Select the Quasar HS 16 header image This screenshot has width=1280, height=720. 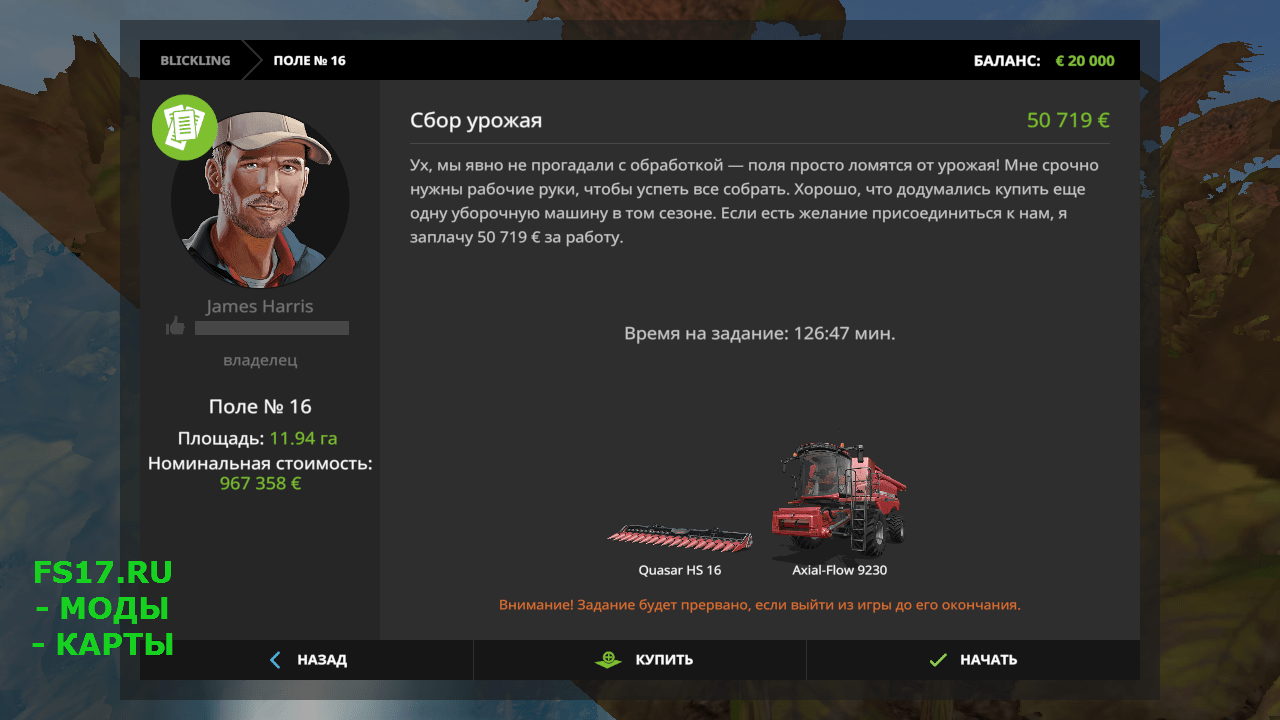click(680, 536)
